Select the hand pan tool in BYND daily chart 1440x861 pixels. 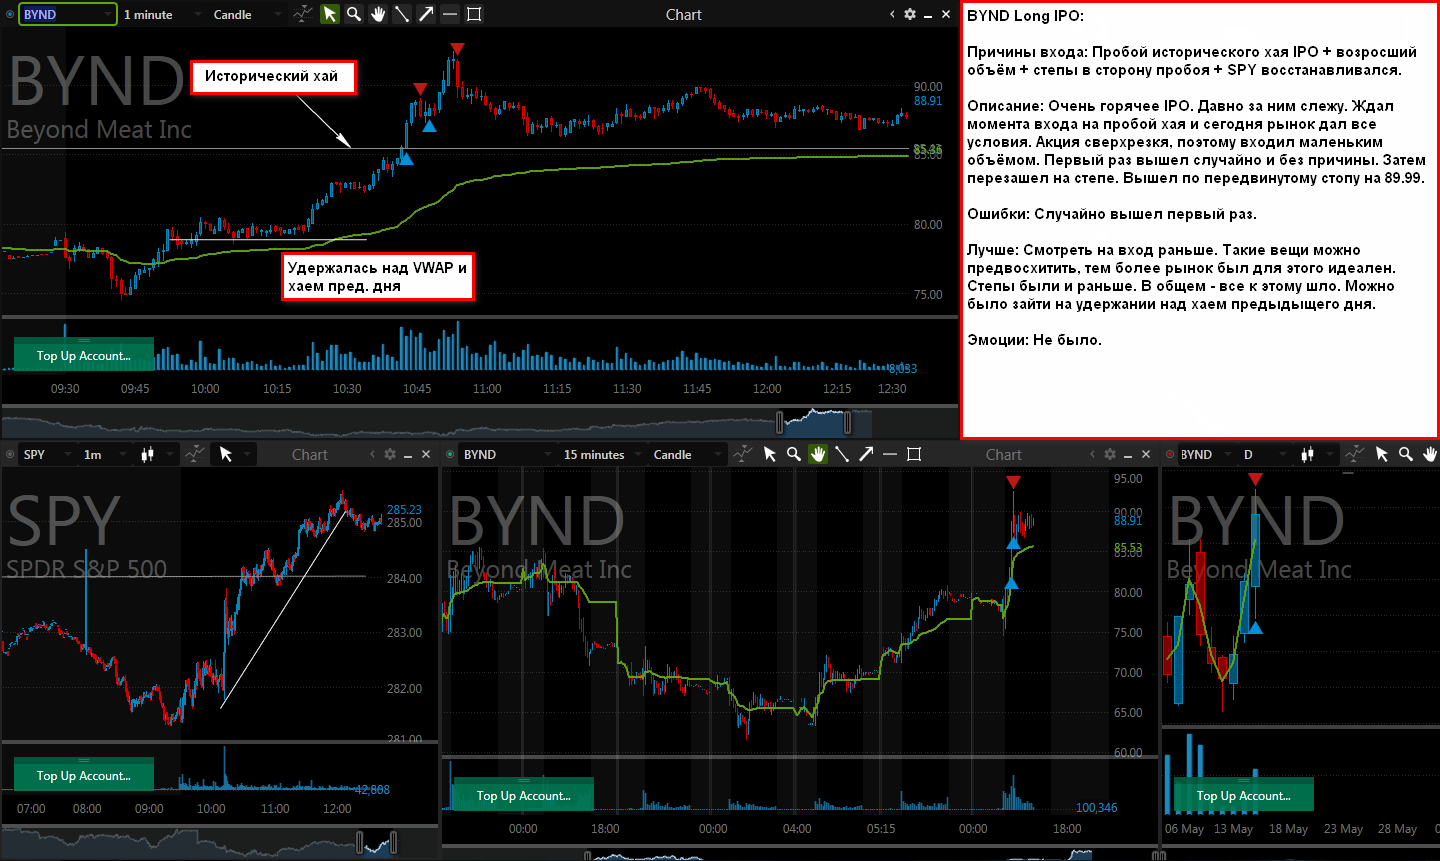(x=1430, y=454)
